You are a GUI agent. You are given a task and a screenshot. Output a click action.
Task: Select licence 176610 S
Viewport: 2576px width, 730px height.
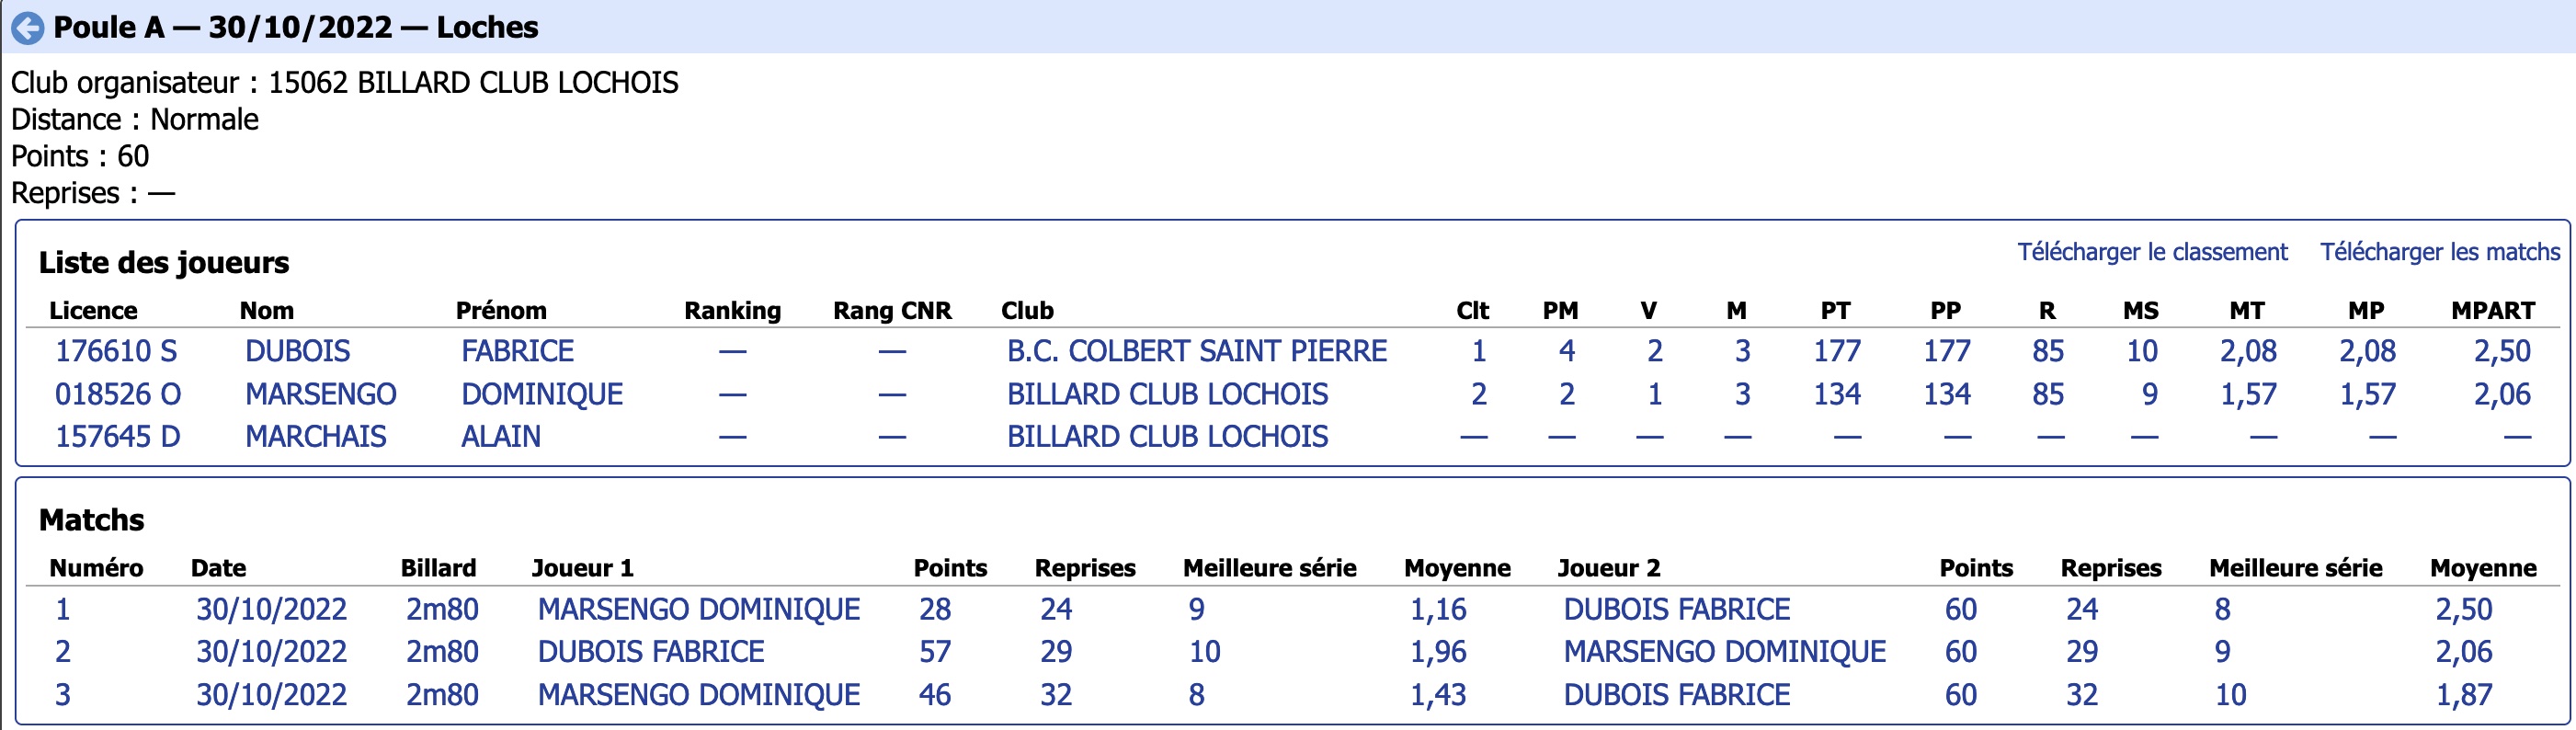[116, 351]
